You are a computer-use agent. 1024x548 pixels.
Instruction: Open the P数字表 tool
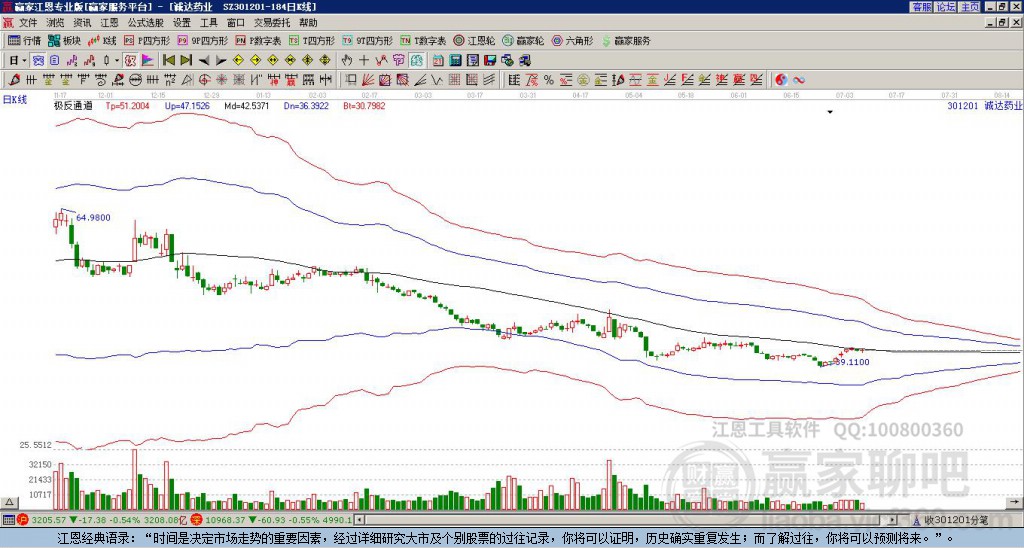(x=259, y=40)
